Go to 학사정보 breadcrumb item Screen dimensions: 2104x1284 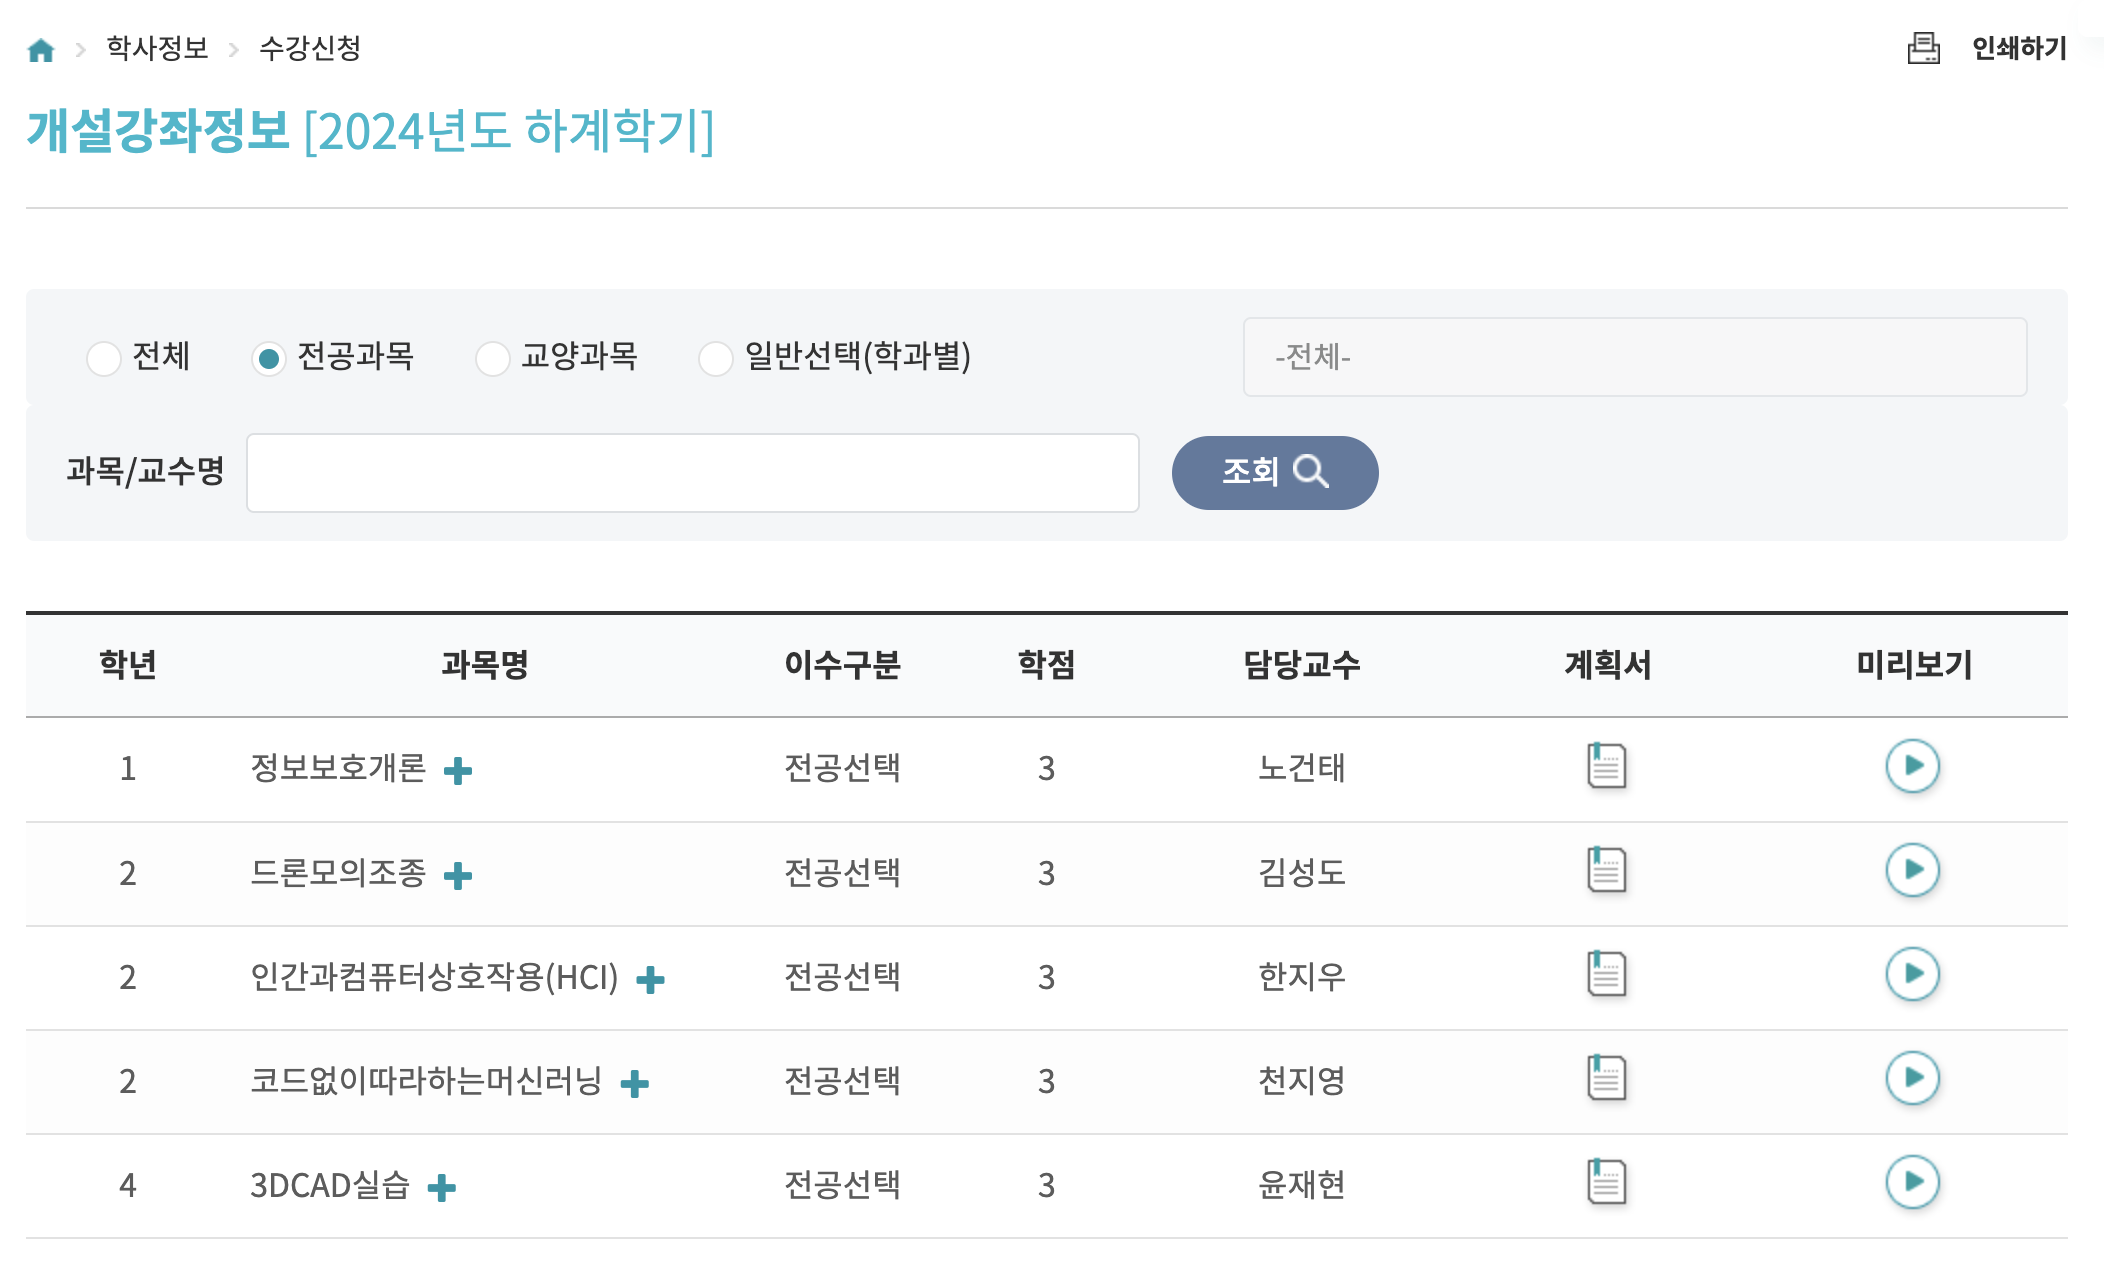click(157, 48)
